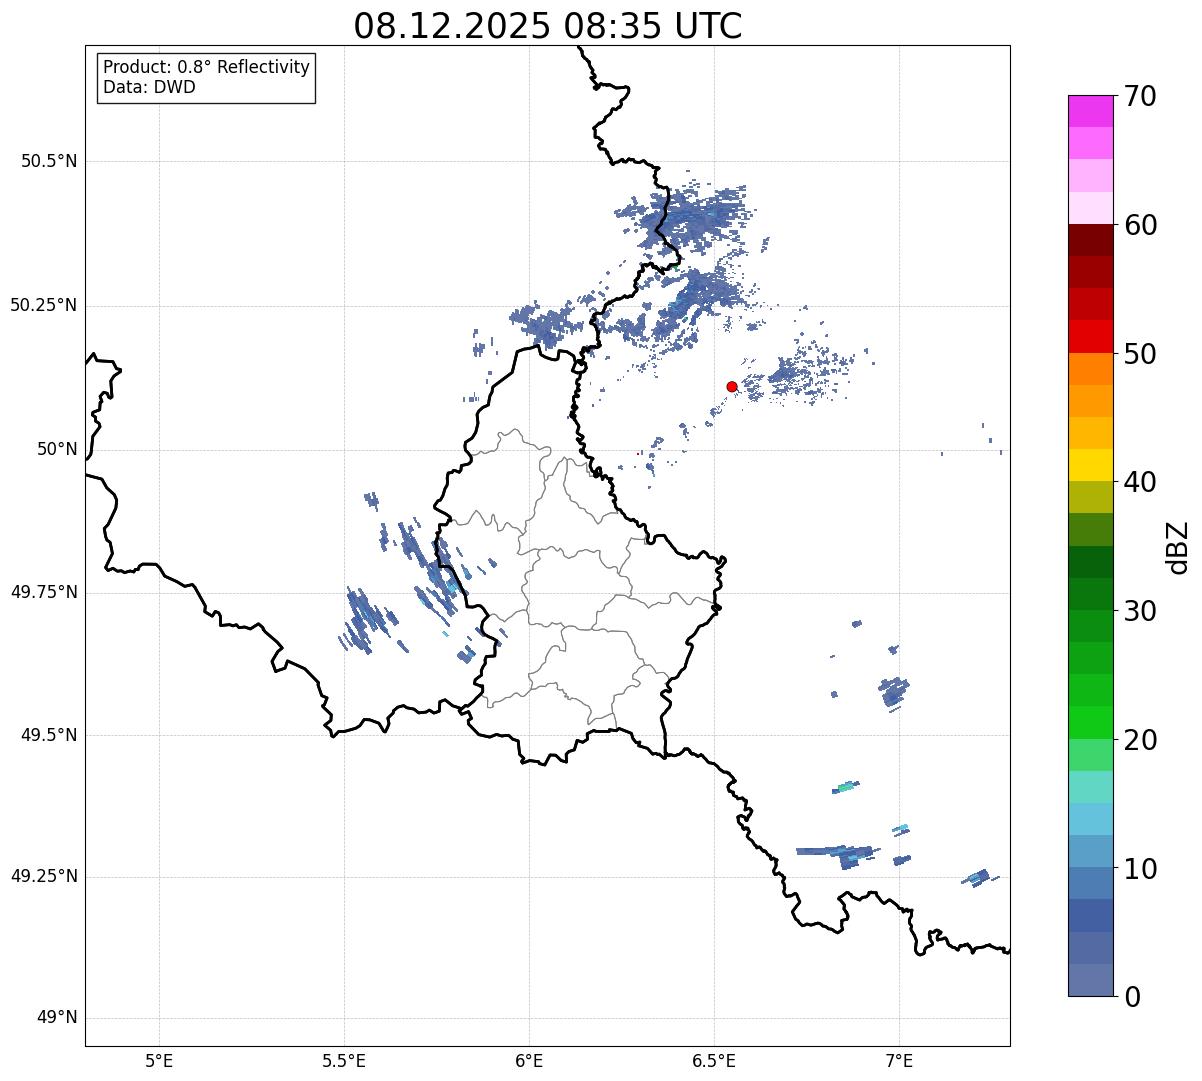Click the 50°N latitude label
This screenshot has height=1081, width=1202.
point(57,449)
